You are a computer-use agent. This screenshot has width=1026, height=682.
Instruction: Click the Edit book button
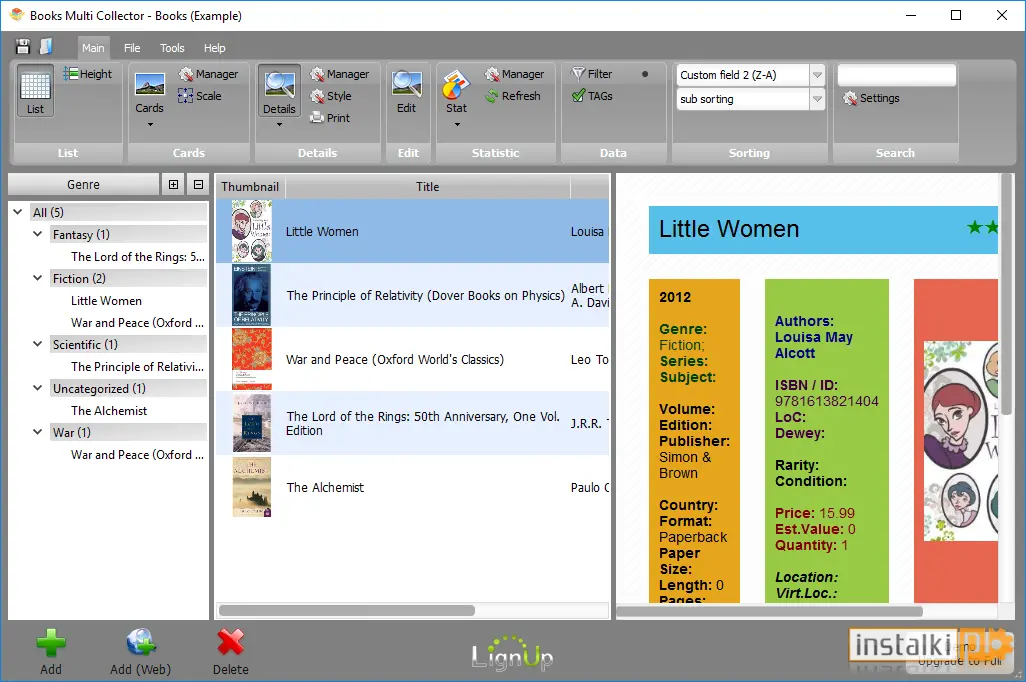406,92
